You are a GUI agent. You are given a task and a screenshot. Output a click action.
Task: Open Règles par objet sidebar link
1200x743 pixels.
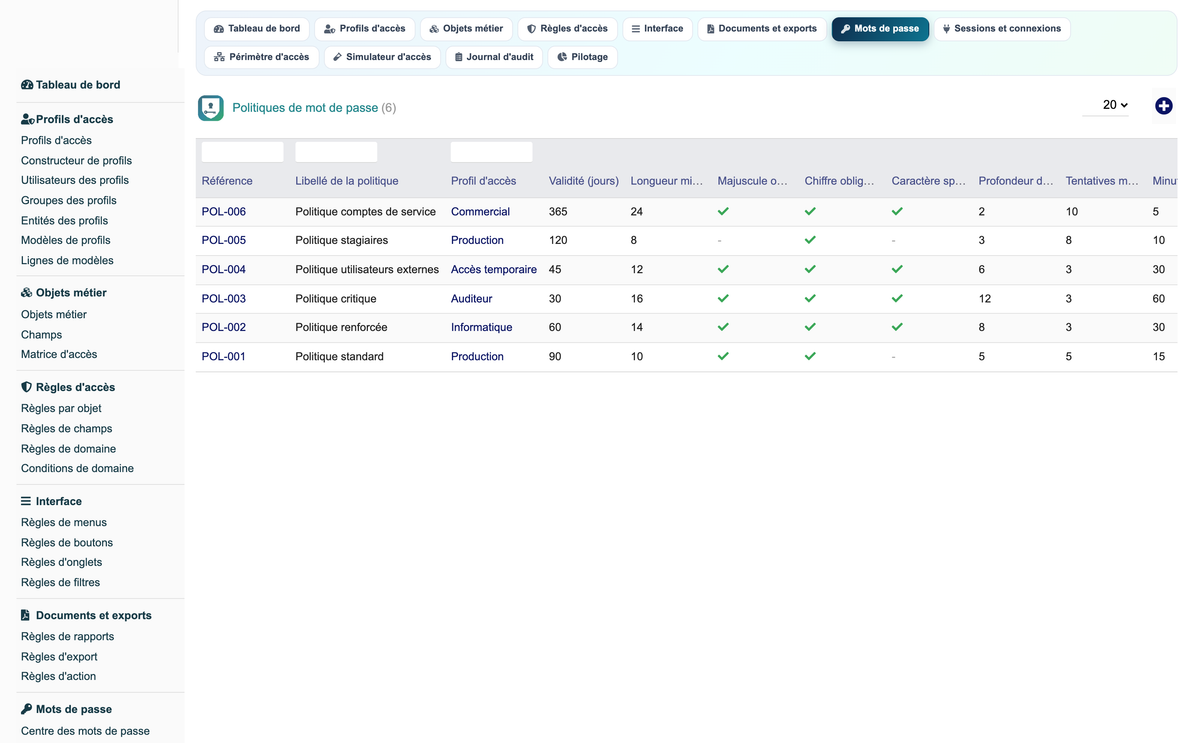[x=61, y=409]
